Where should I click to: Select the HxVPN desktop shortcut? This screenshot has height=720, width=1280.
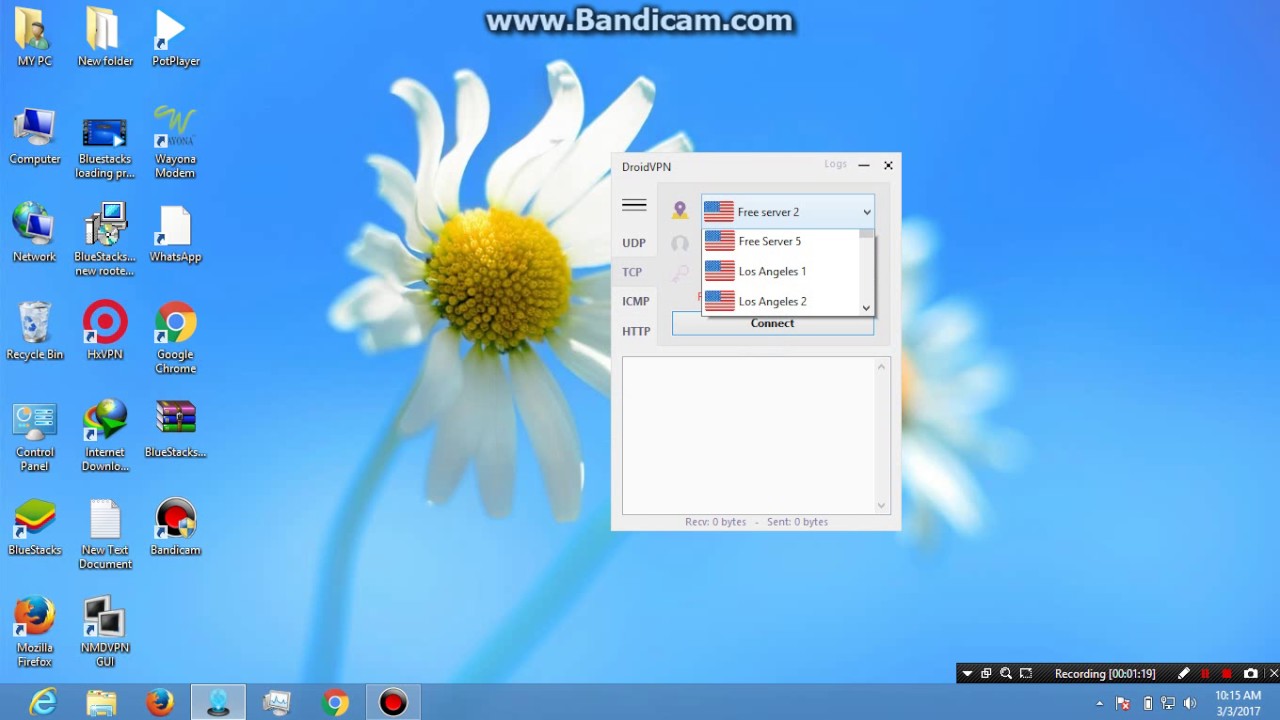coord(105,332)
